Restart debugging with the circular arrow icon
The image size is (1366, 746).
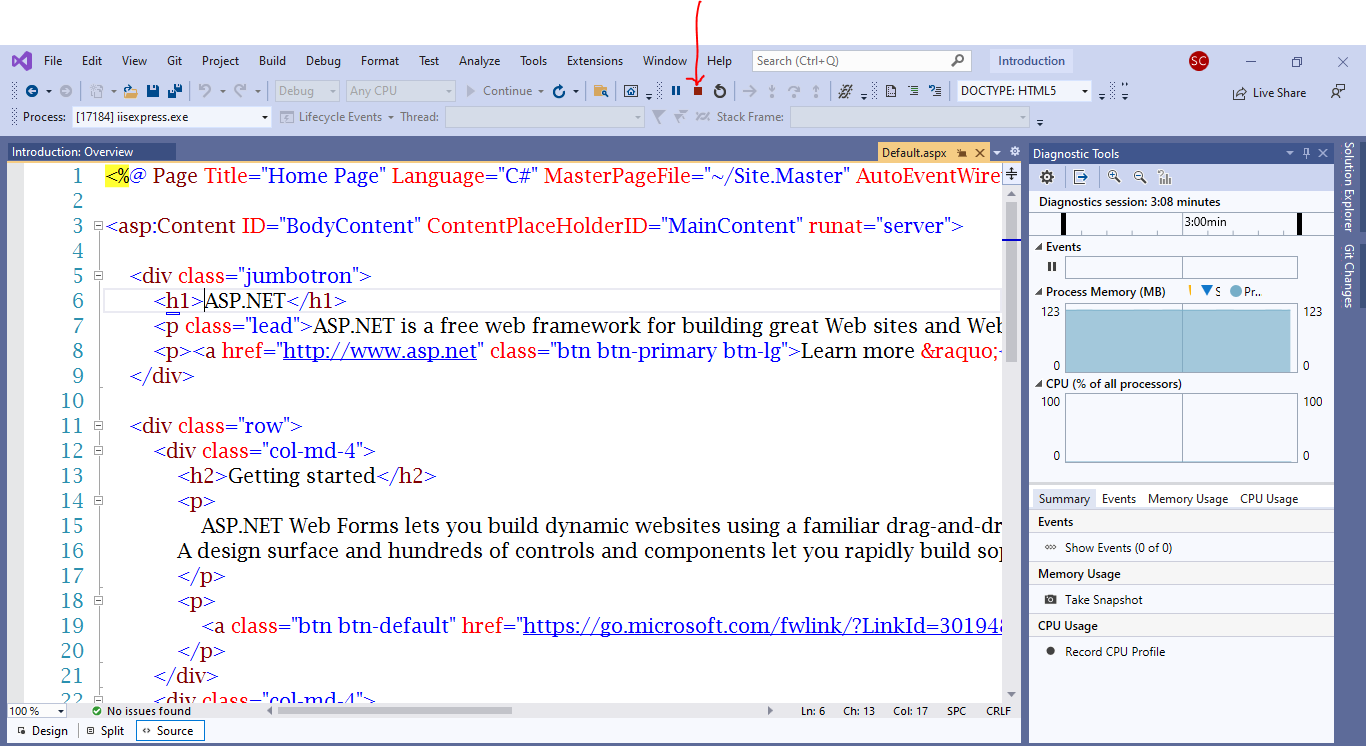coord(719,91)
